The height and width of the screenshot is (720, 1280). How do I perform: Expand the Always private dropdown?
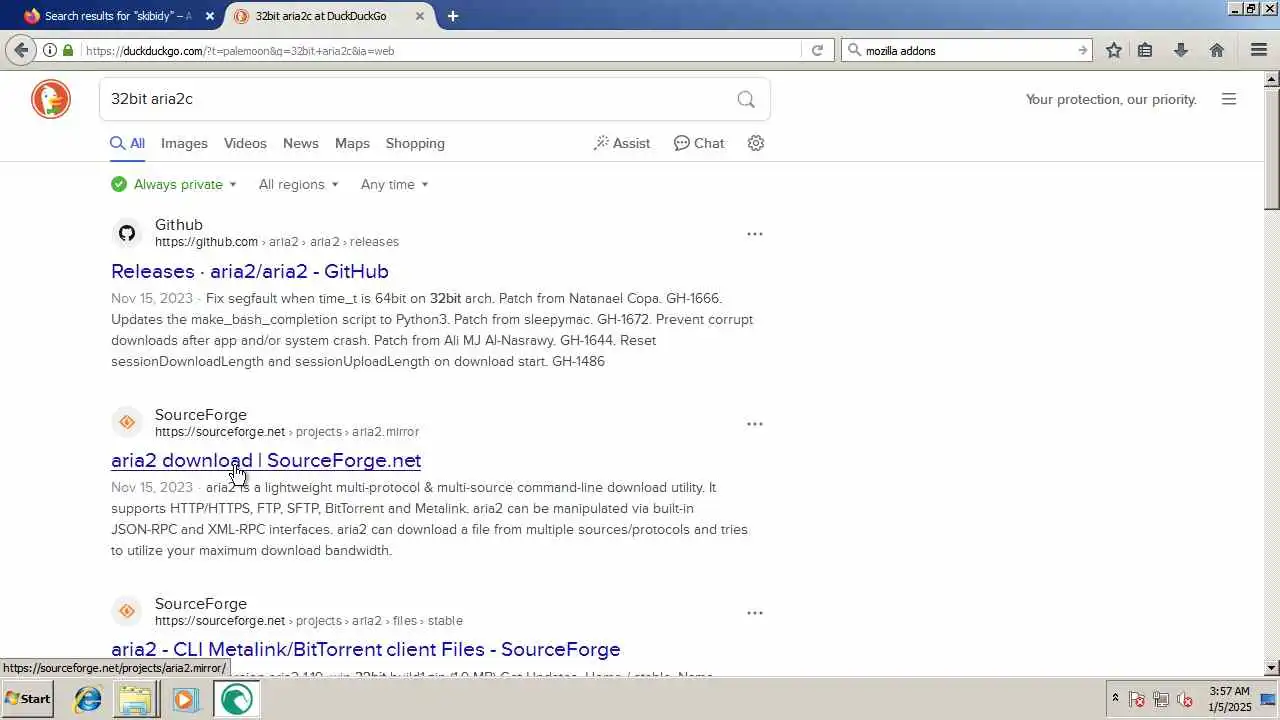174,184
